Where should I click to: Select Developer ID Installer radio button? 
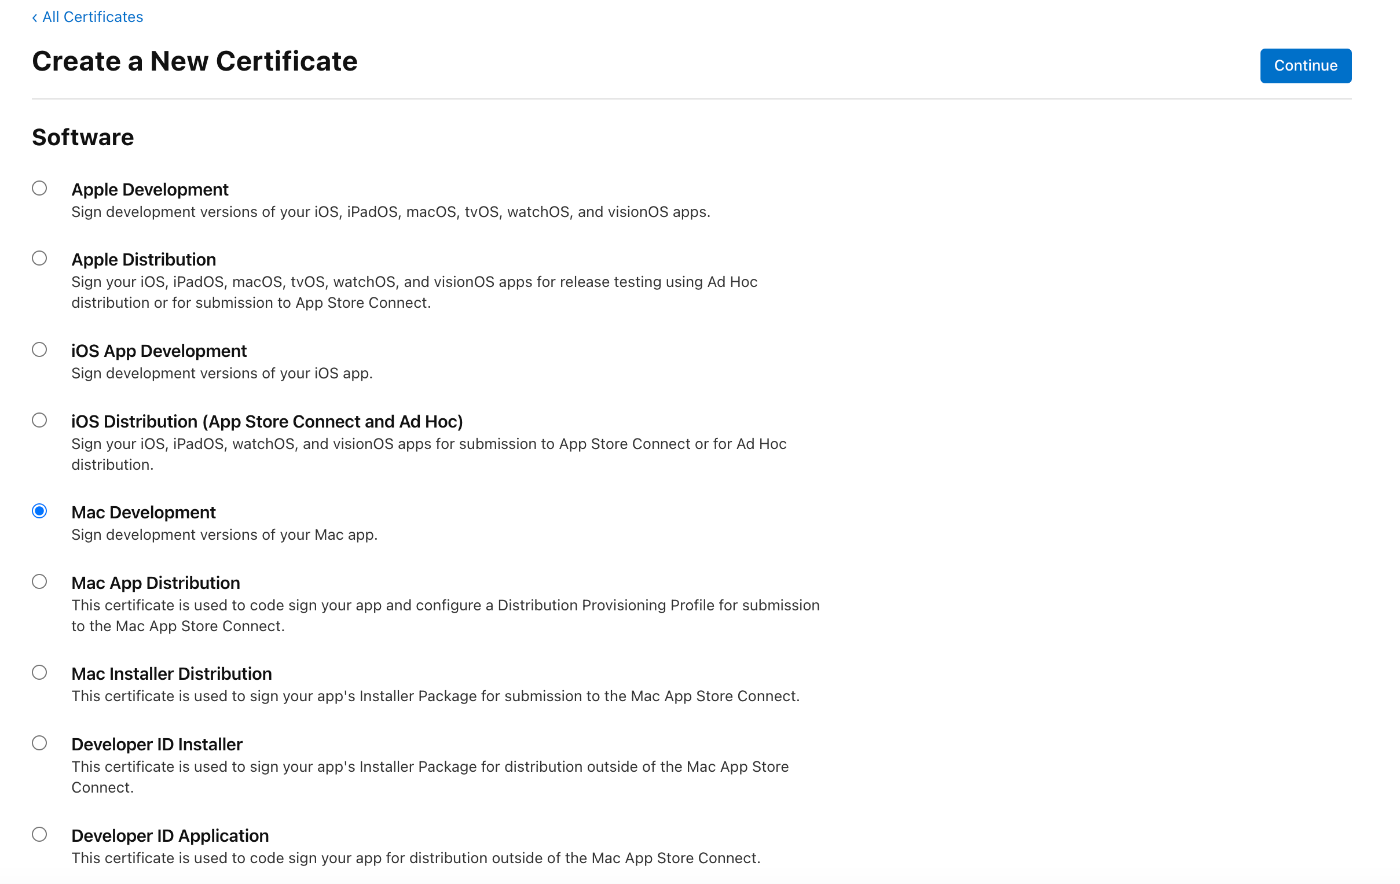[x=39, y=742]
